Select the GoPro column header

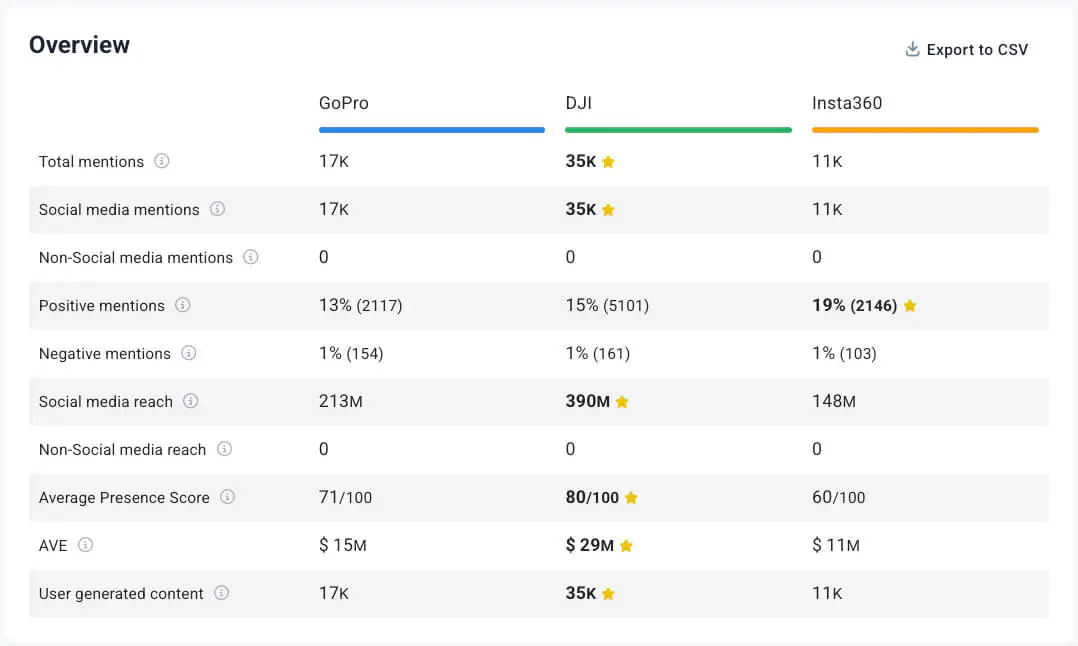coord(344,103)
